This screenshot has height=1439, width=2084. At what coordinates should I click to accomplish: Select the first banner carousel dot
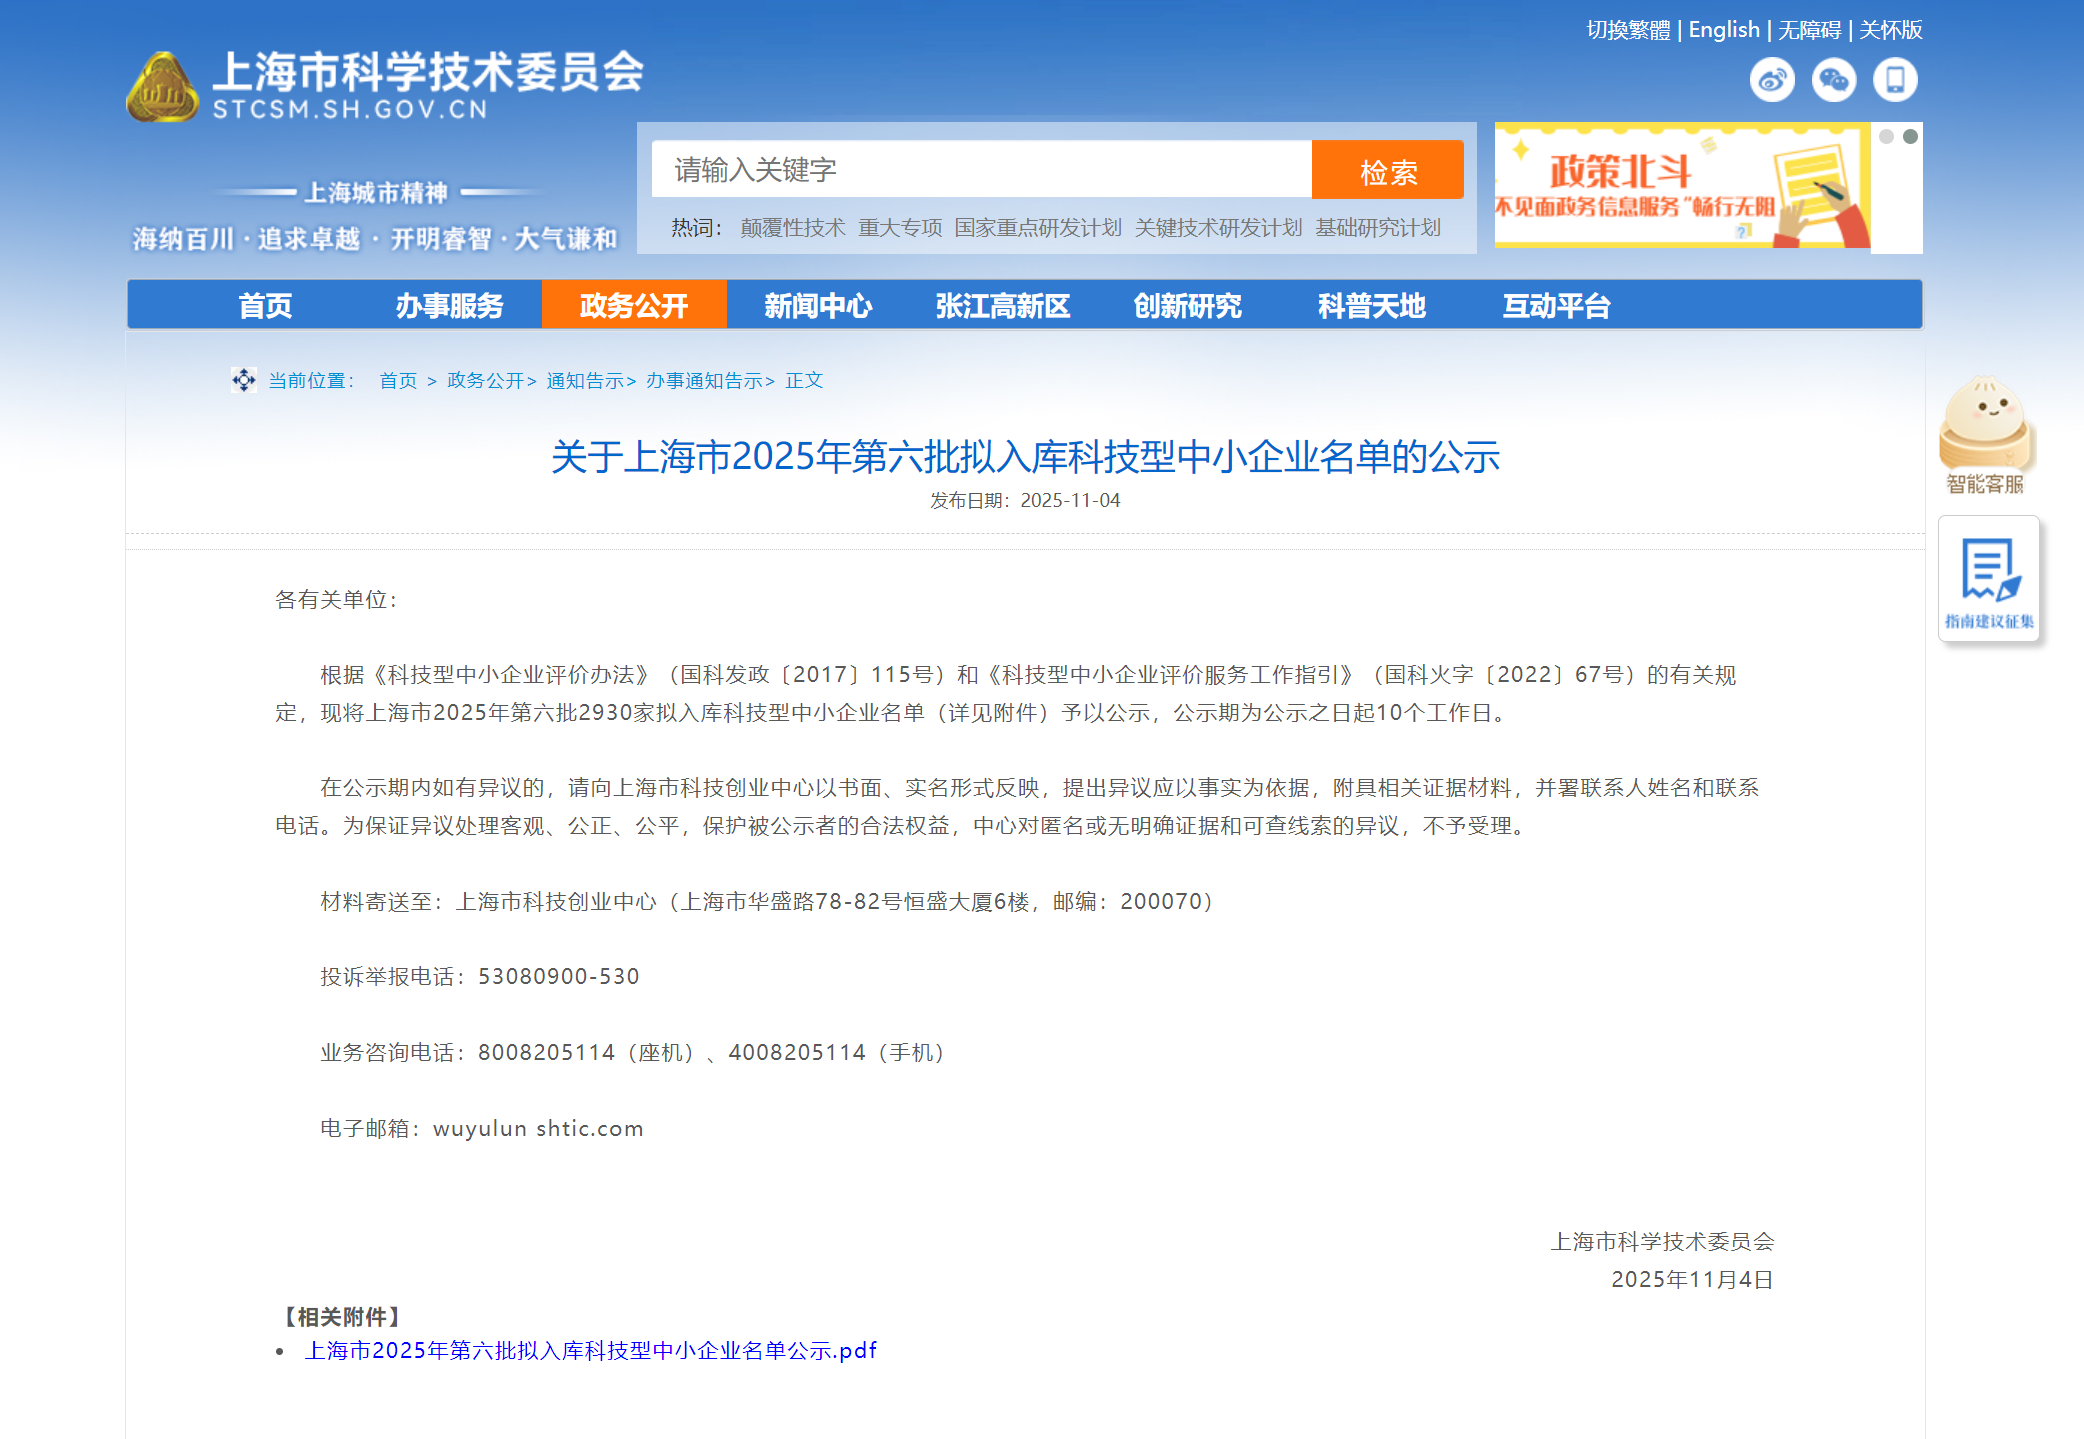[1886, 137]
